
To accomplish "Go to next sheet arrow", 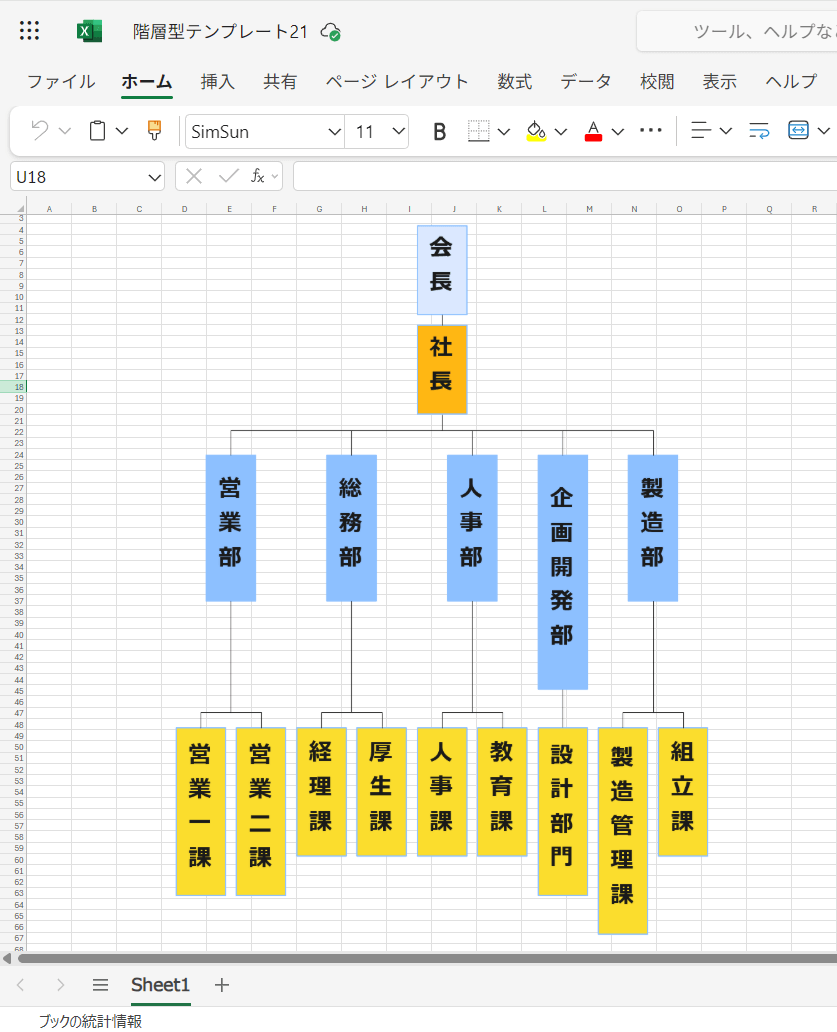I will pyautogui.click(x=61, y=985).
